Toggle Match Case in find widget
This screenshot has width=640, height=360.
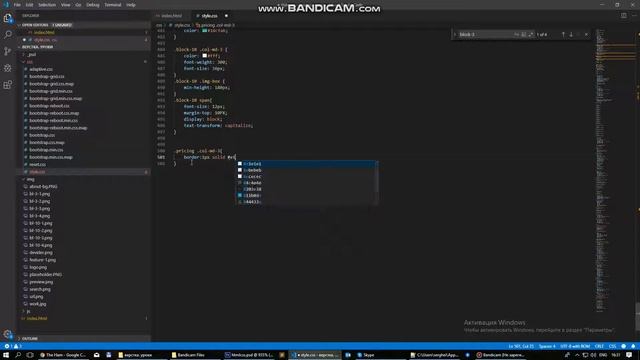click(x=516, y=34)
